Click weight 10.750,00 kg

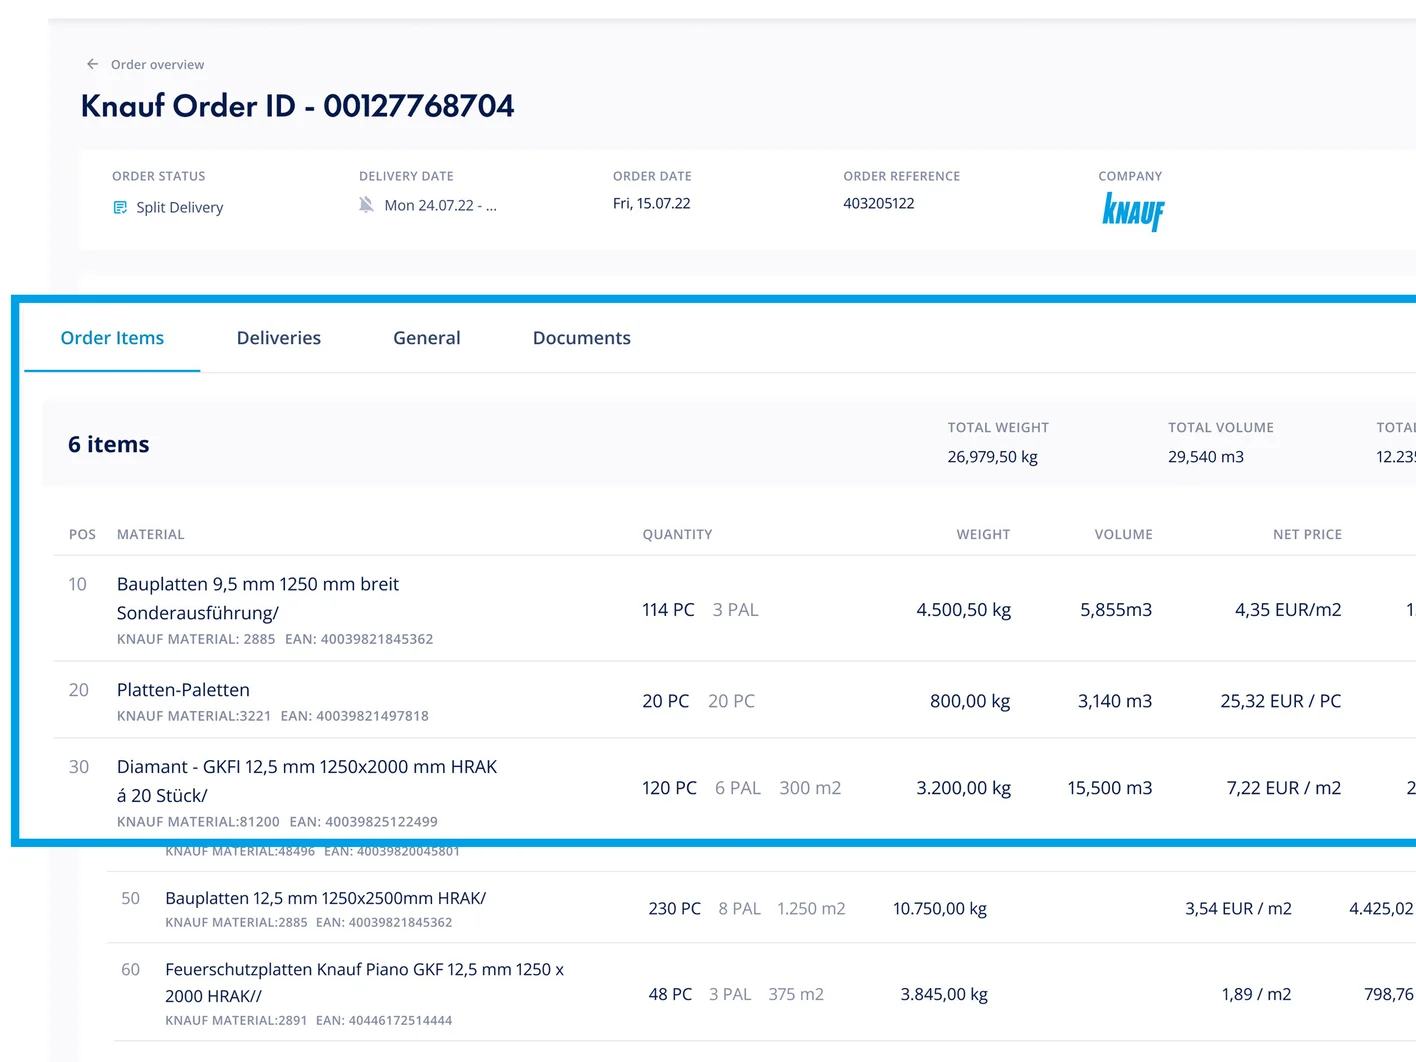pyautogui.click(x=940, y=909)
